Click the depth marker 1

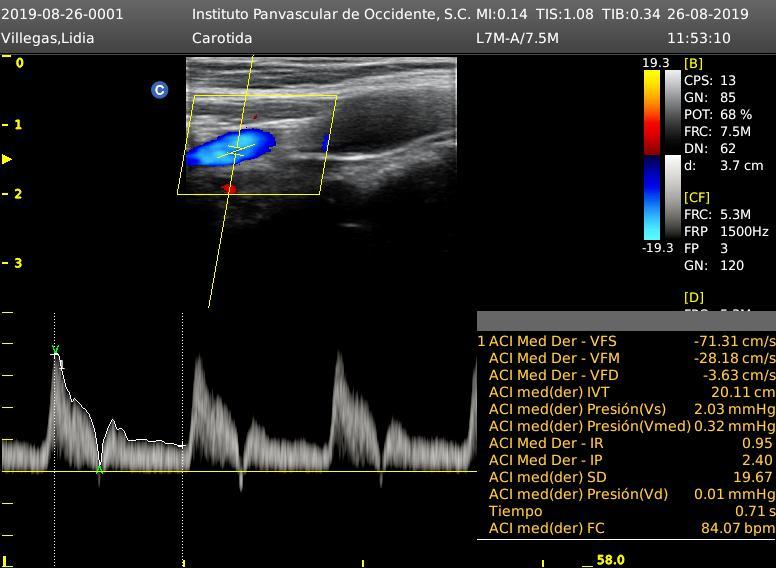pos(18,125)
